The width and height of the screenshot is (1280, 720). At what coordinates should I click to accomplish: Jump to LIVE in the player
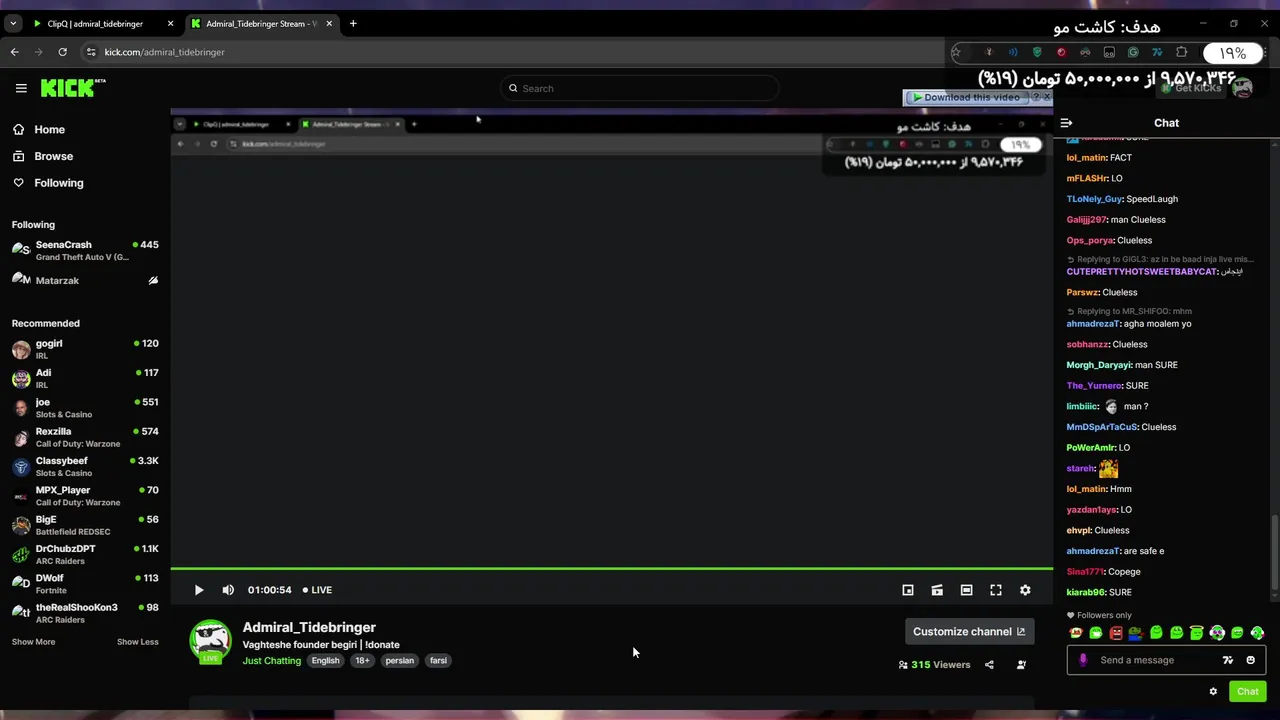pyautogui.click(x=318, y=590)
